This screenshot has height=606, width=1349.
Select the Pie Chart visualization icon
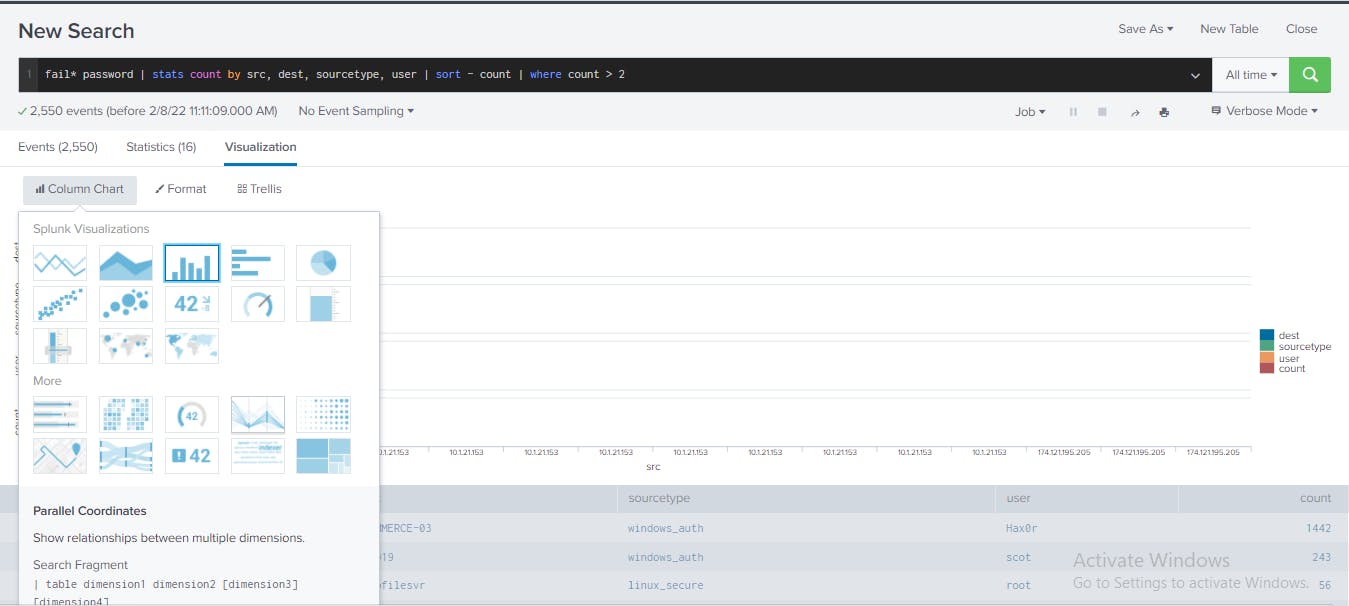(324, 263)
